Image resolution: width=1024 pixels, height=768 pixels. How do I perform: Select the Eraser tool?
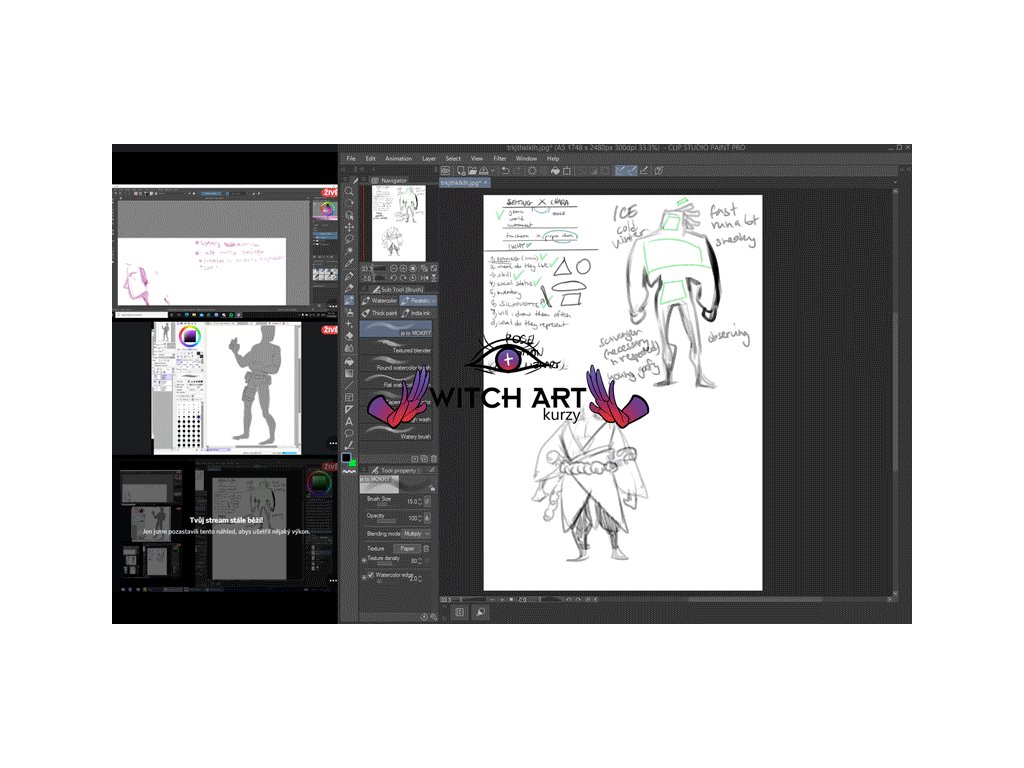click(x=349, y=336)
